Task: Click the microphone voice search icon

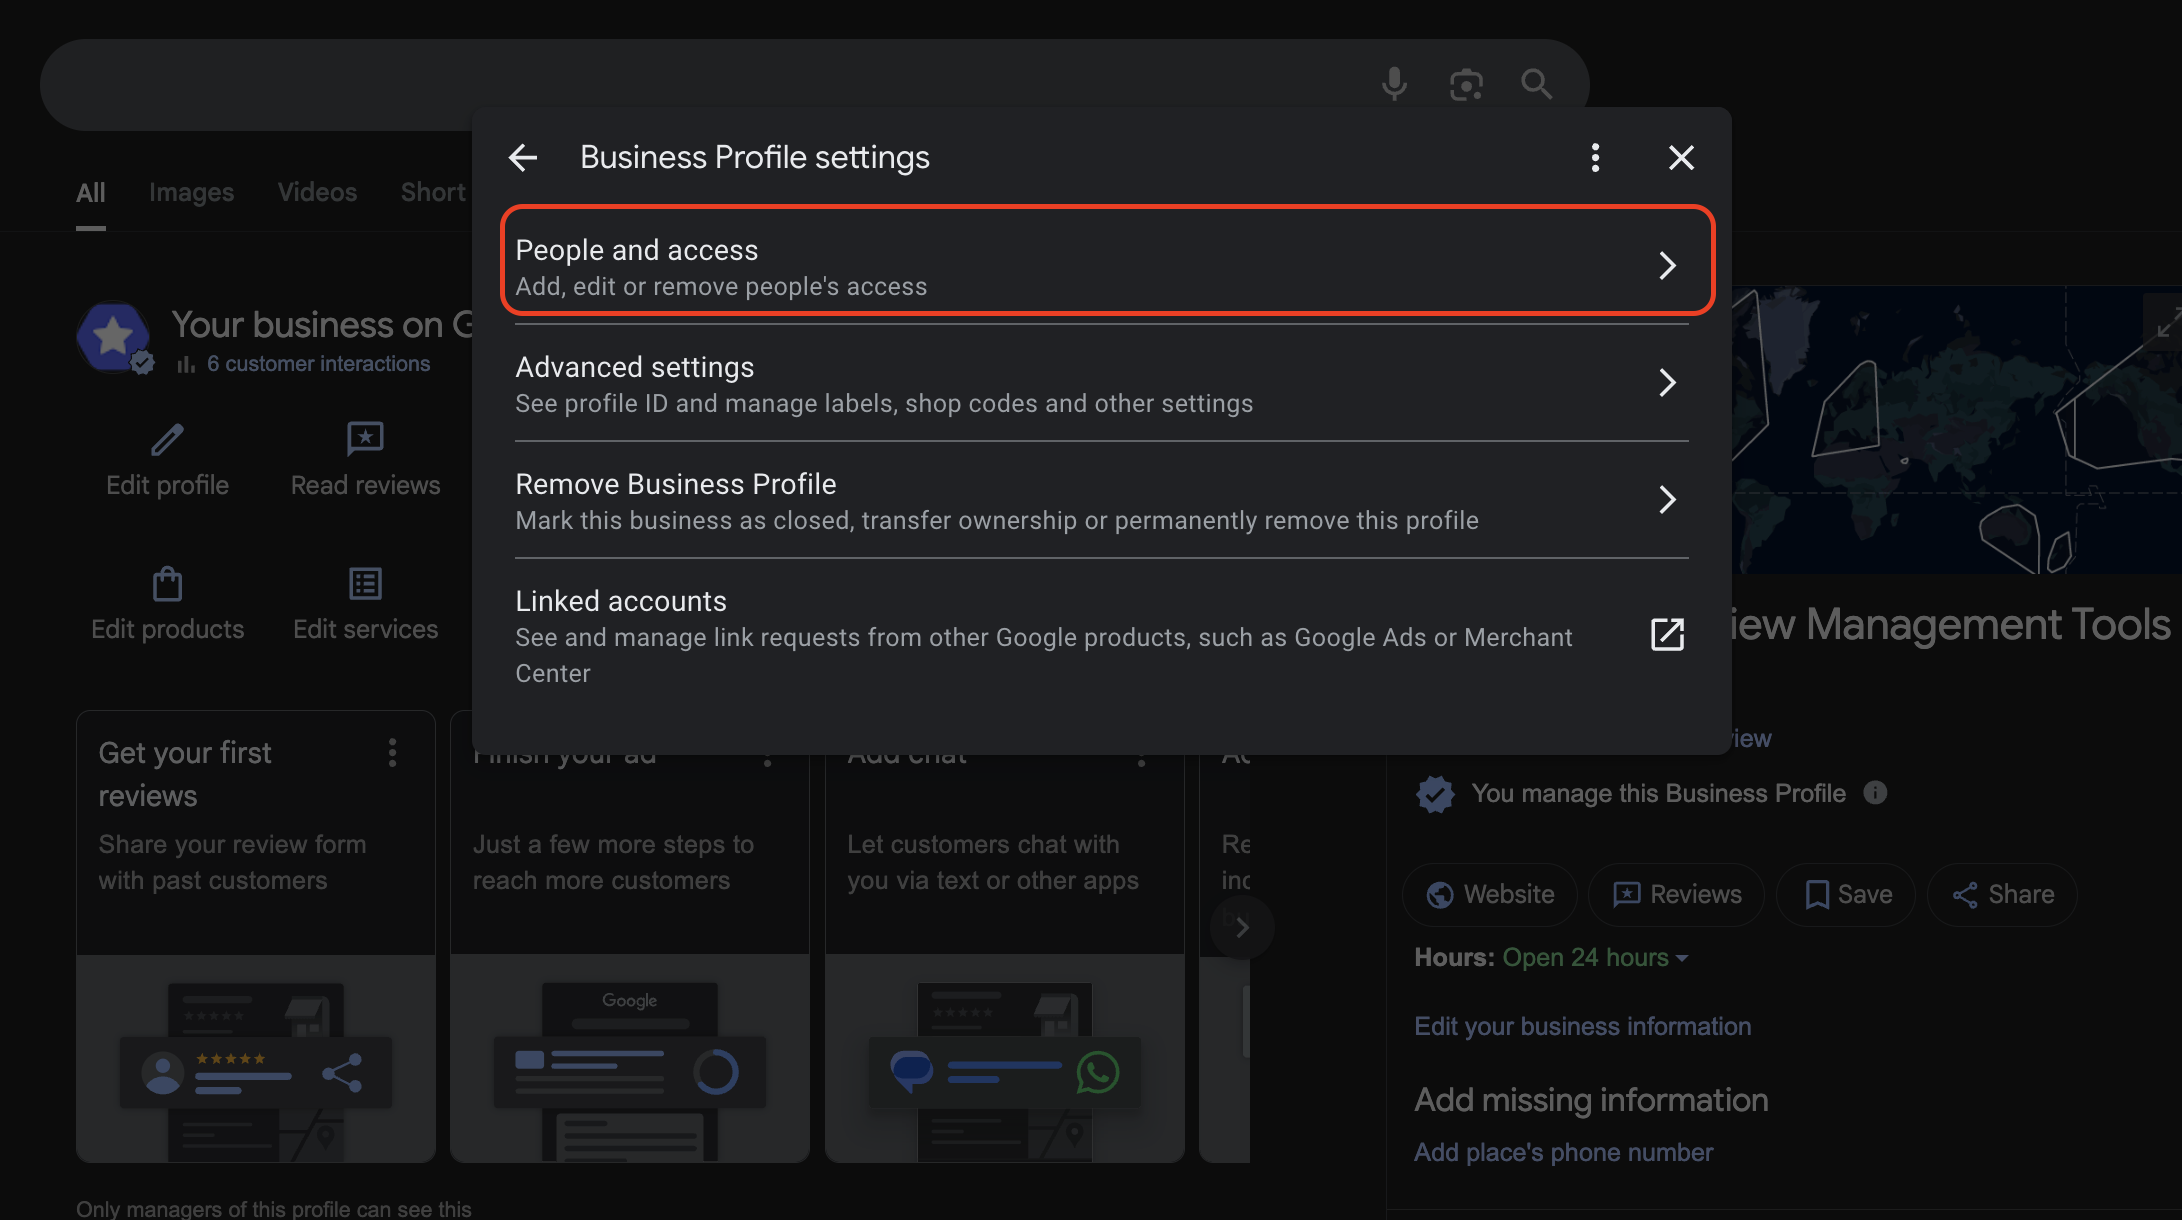Action: point(1394,84)
